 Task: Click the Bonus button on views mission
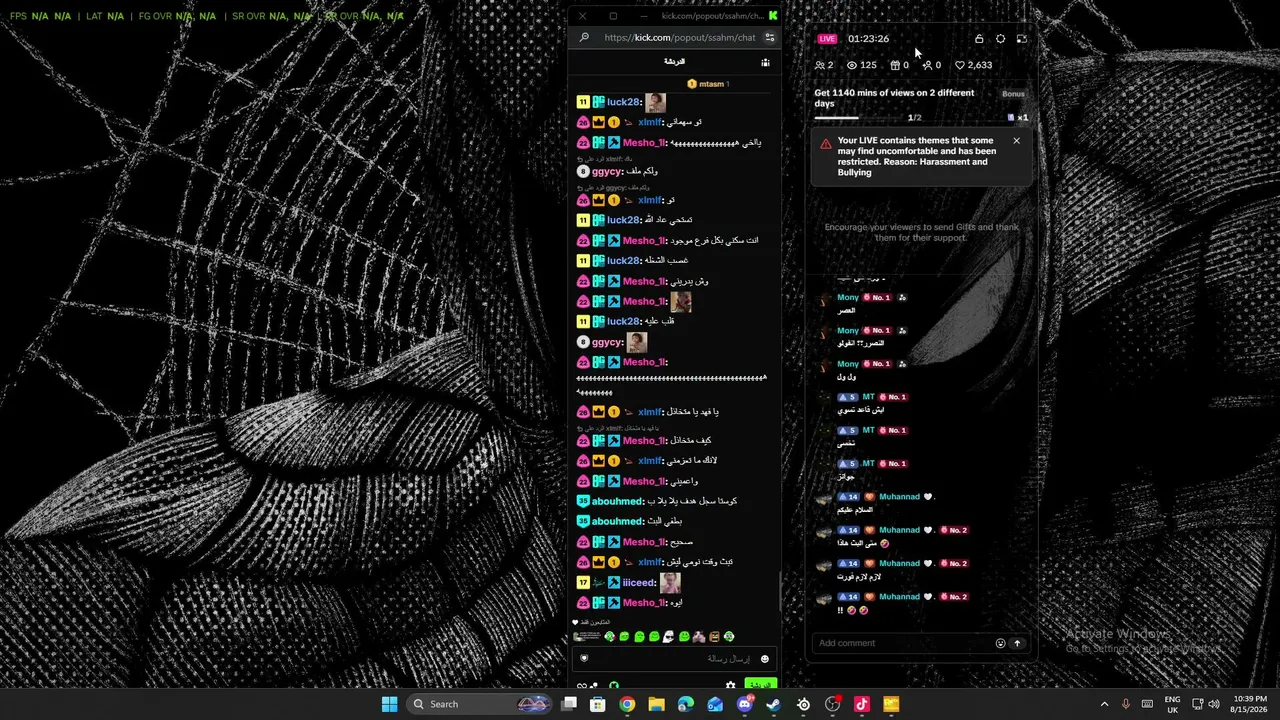tap(1013, 94)
